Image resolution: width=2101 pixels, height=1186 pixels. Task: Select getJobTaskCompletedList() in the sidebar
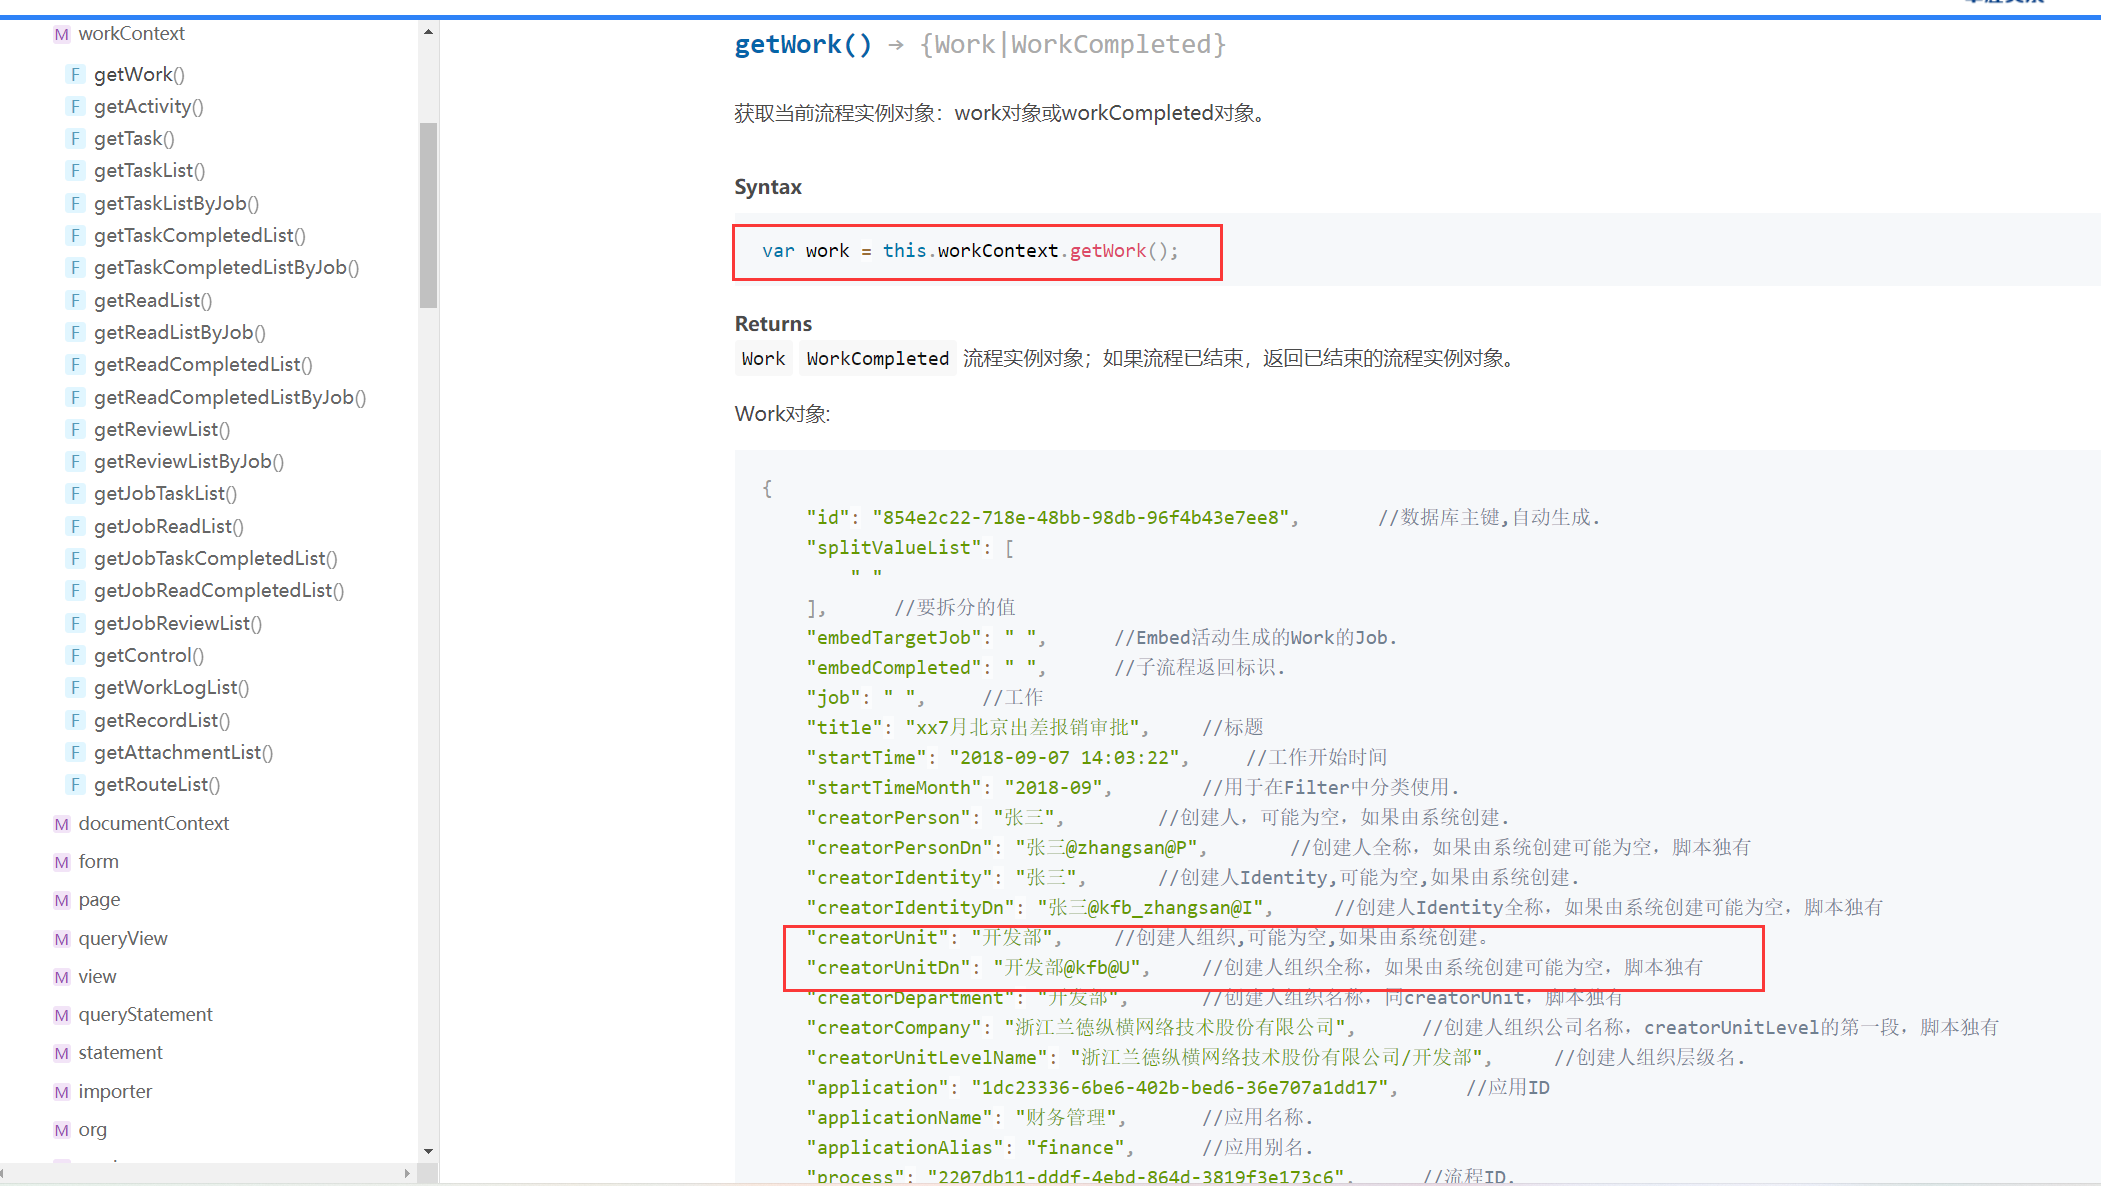click(215, 559)
